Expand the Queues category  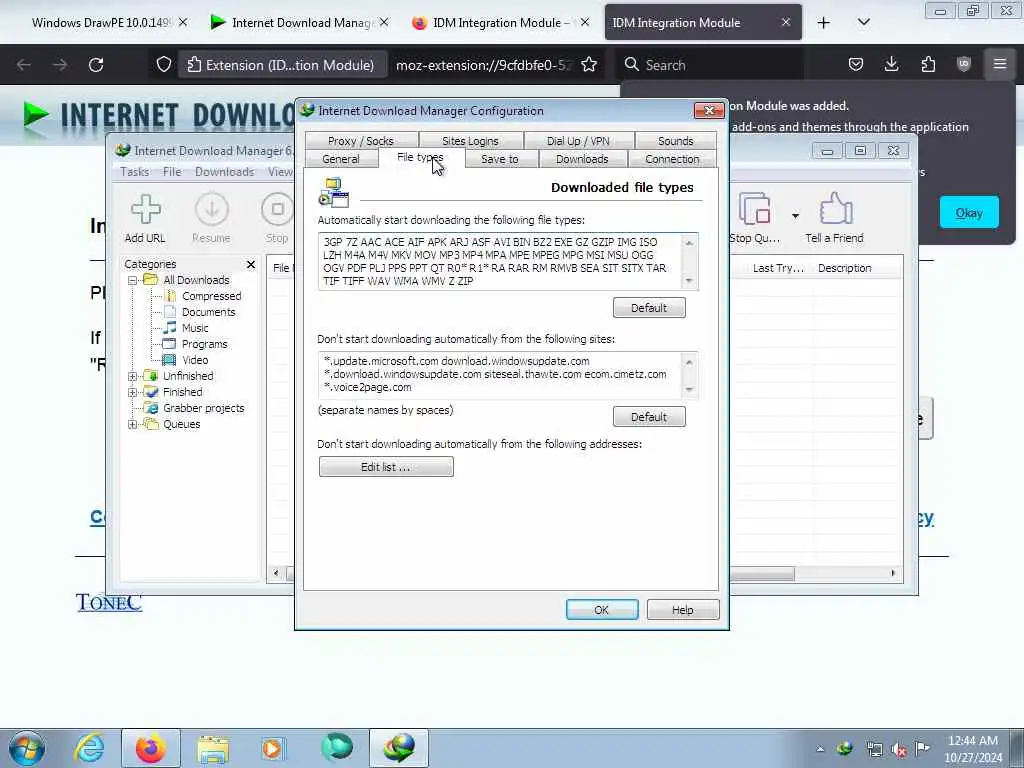coord(133,424)
